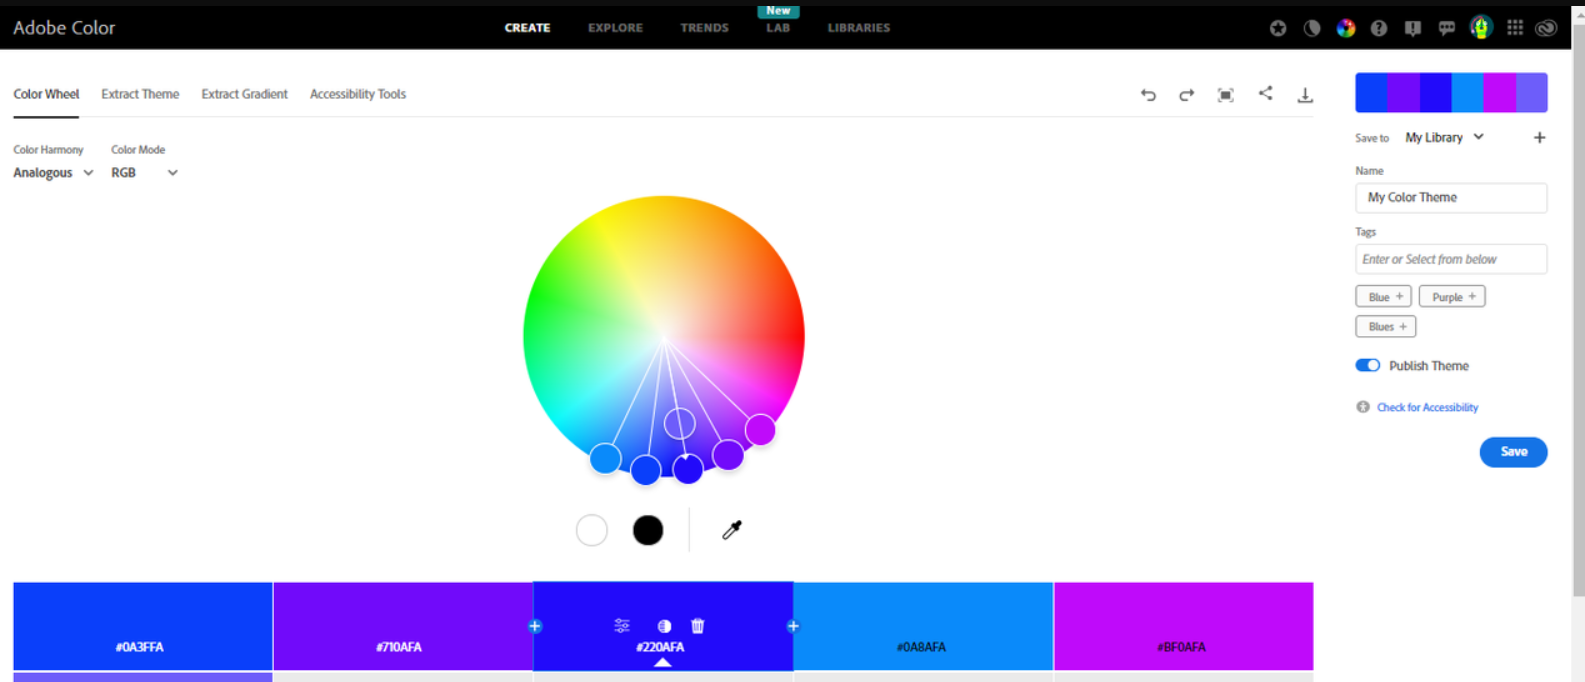The image size is (1585, 682).
Task: Open the full screen view icon
Action: [1225, 95]
